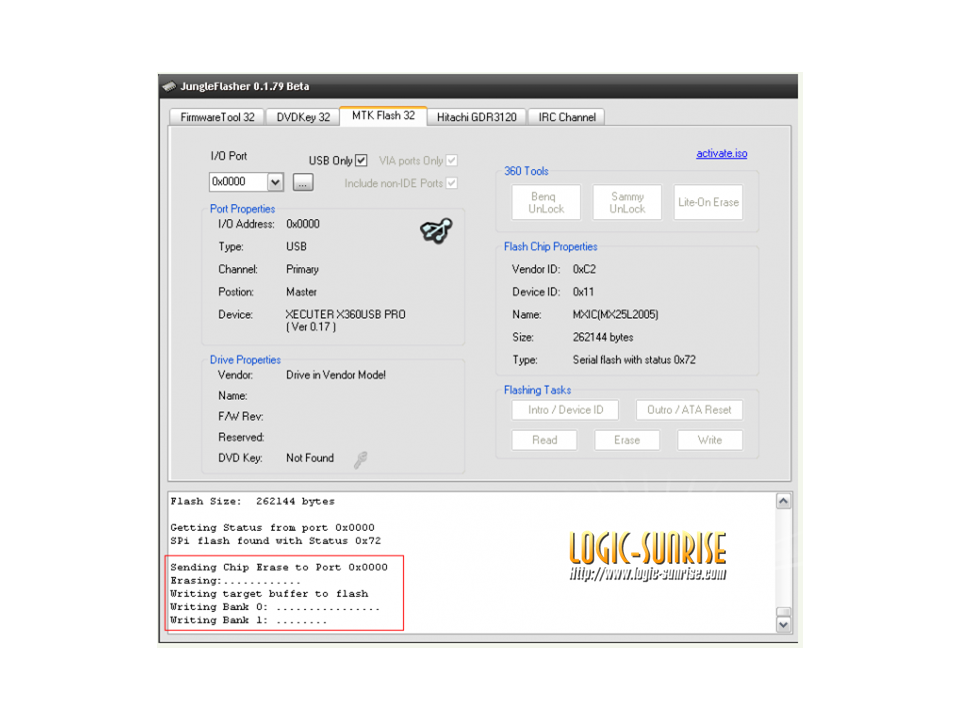960x720 pixels.
Task: Click the Postion value 'Master'
Action: point(301,292)
